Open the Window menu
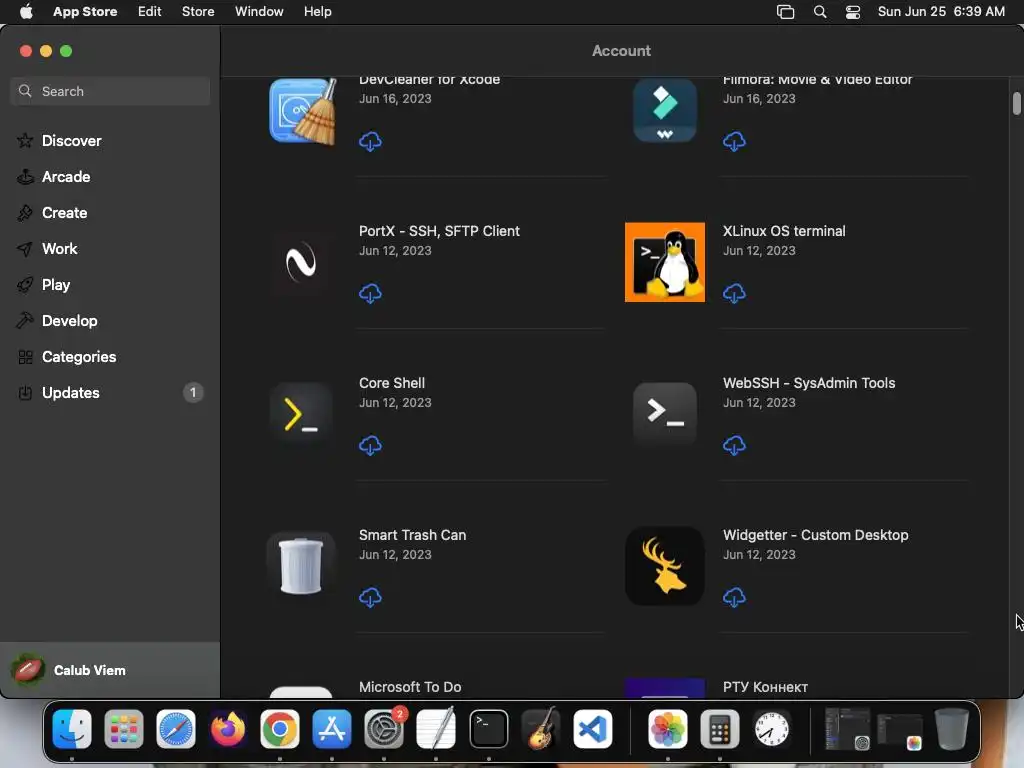This screenshot has height=768, width=1024. point(259,12)
